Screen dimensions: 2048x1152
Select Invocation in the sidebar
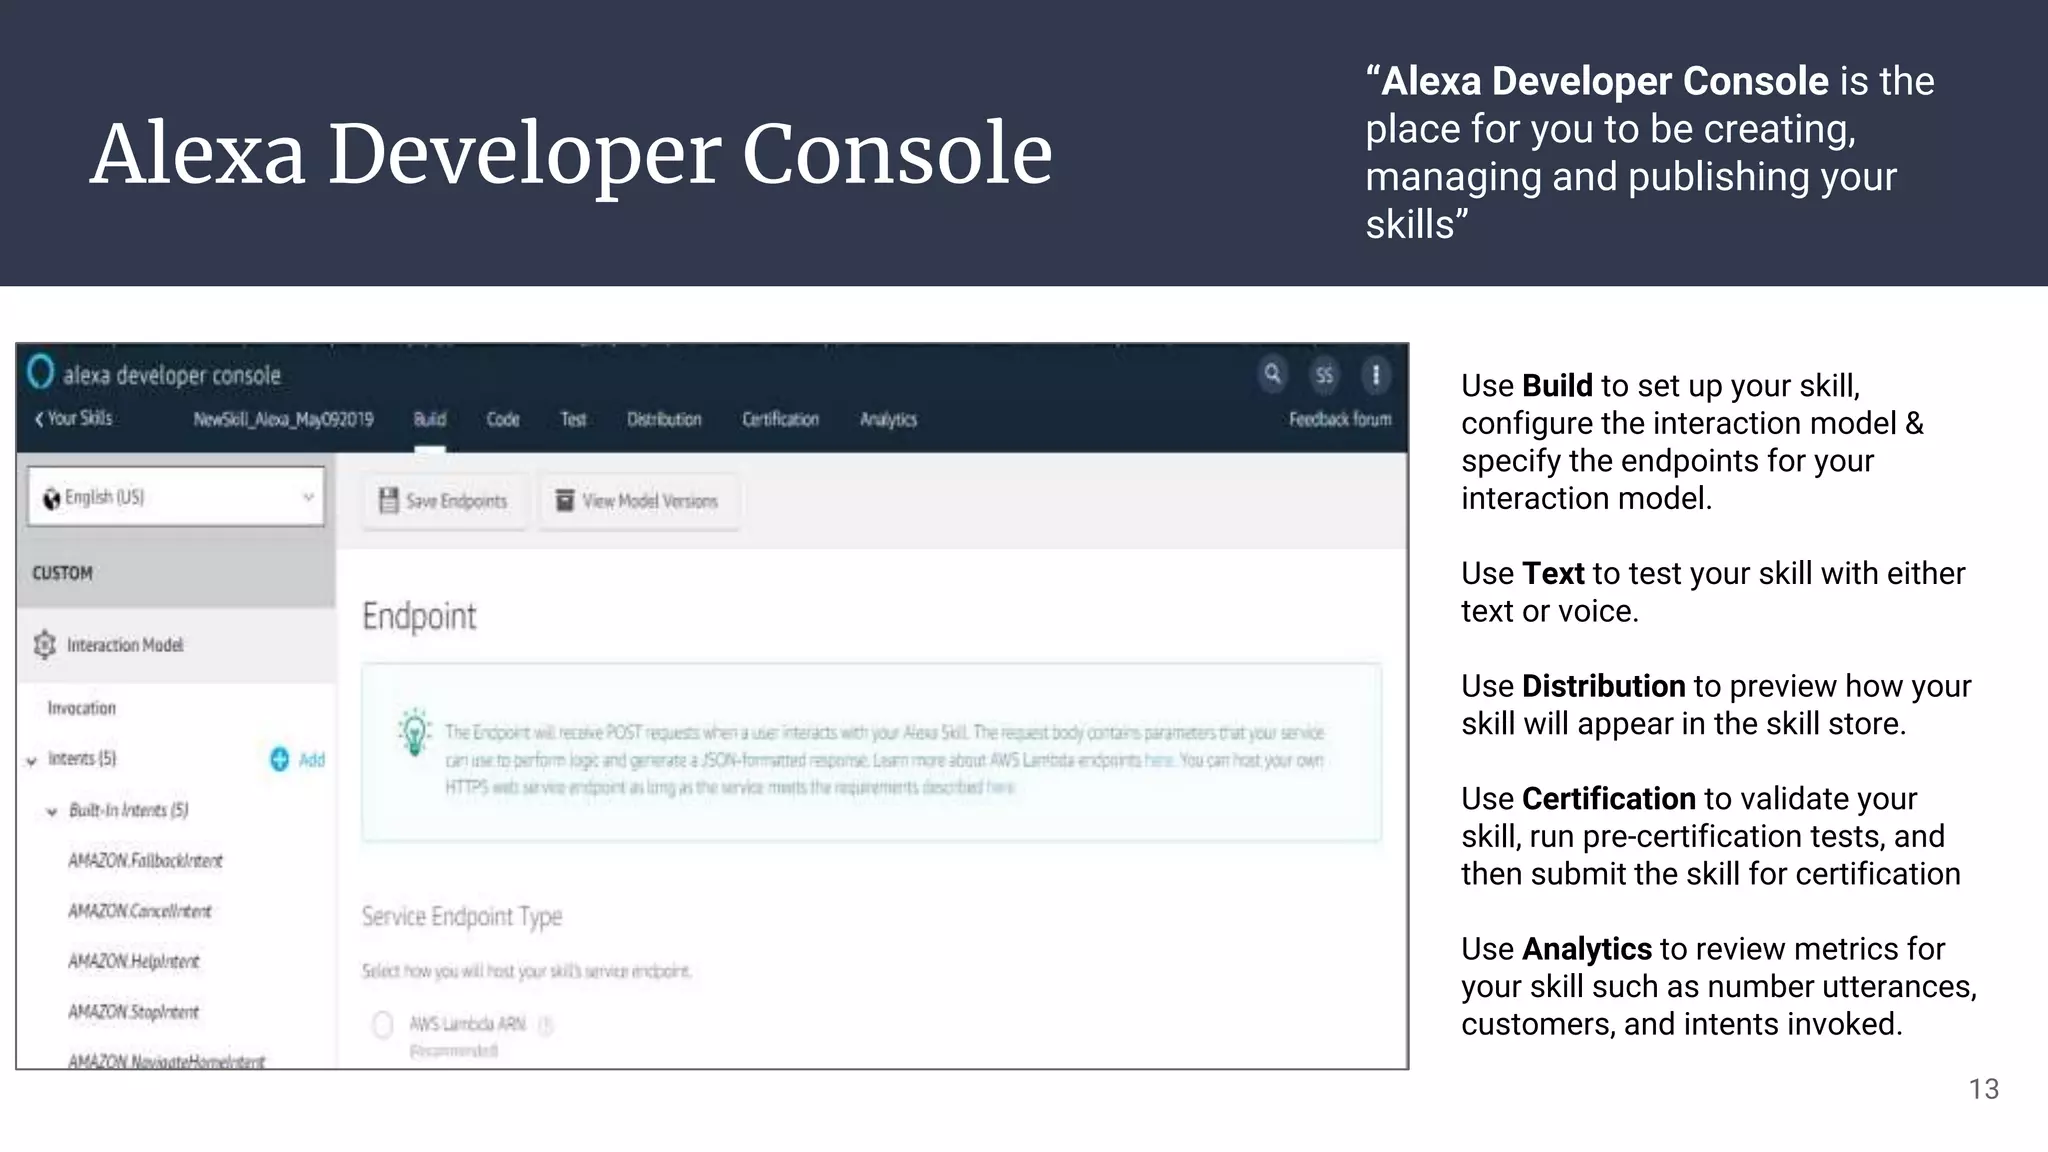82,708
